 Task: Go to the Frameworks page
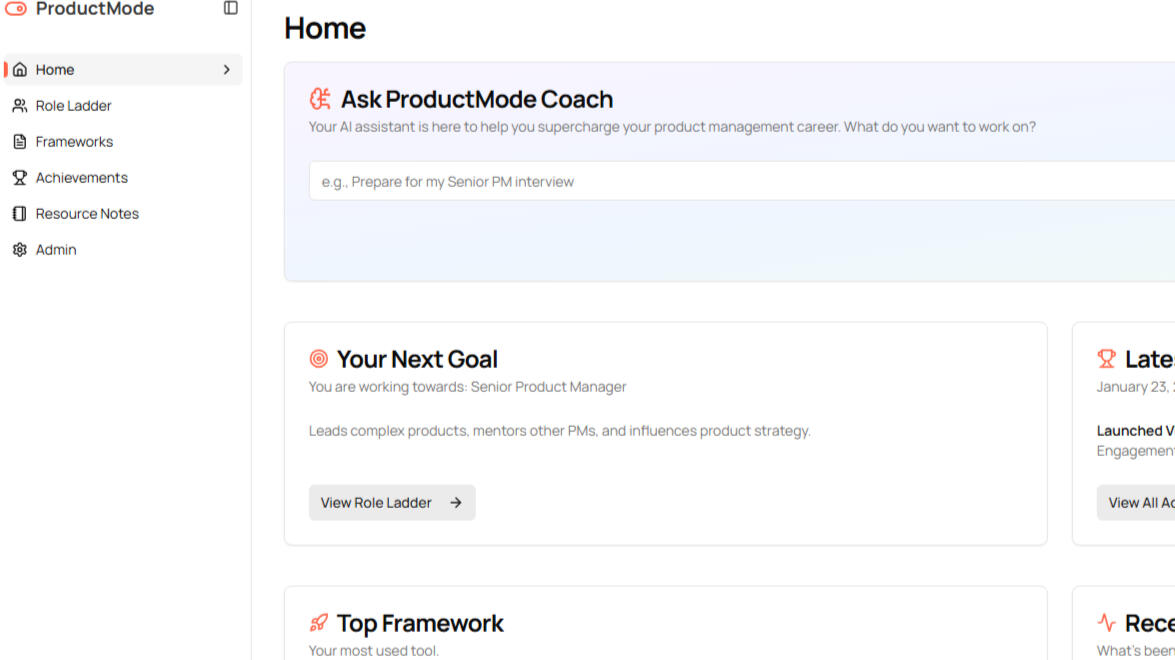coord(74,142)
